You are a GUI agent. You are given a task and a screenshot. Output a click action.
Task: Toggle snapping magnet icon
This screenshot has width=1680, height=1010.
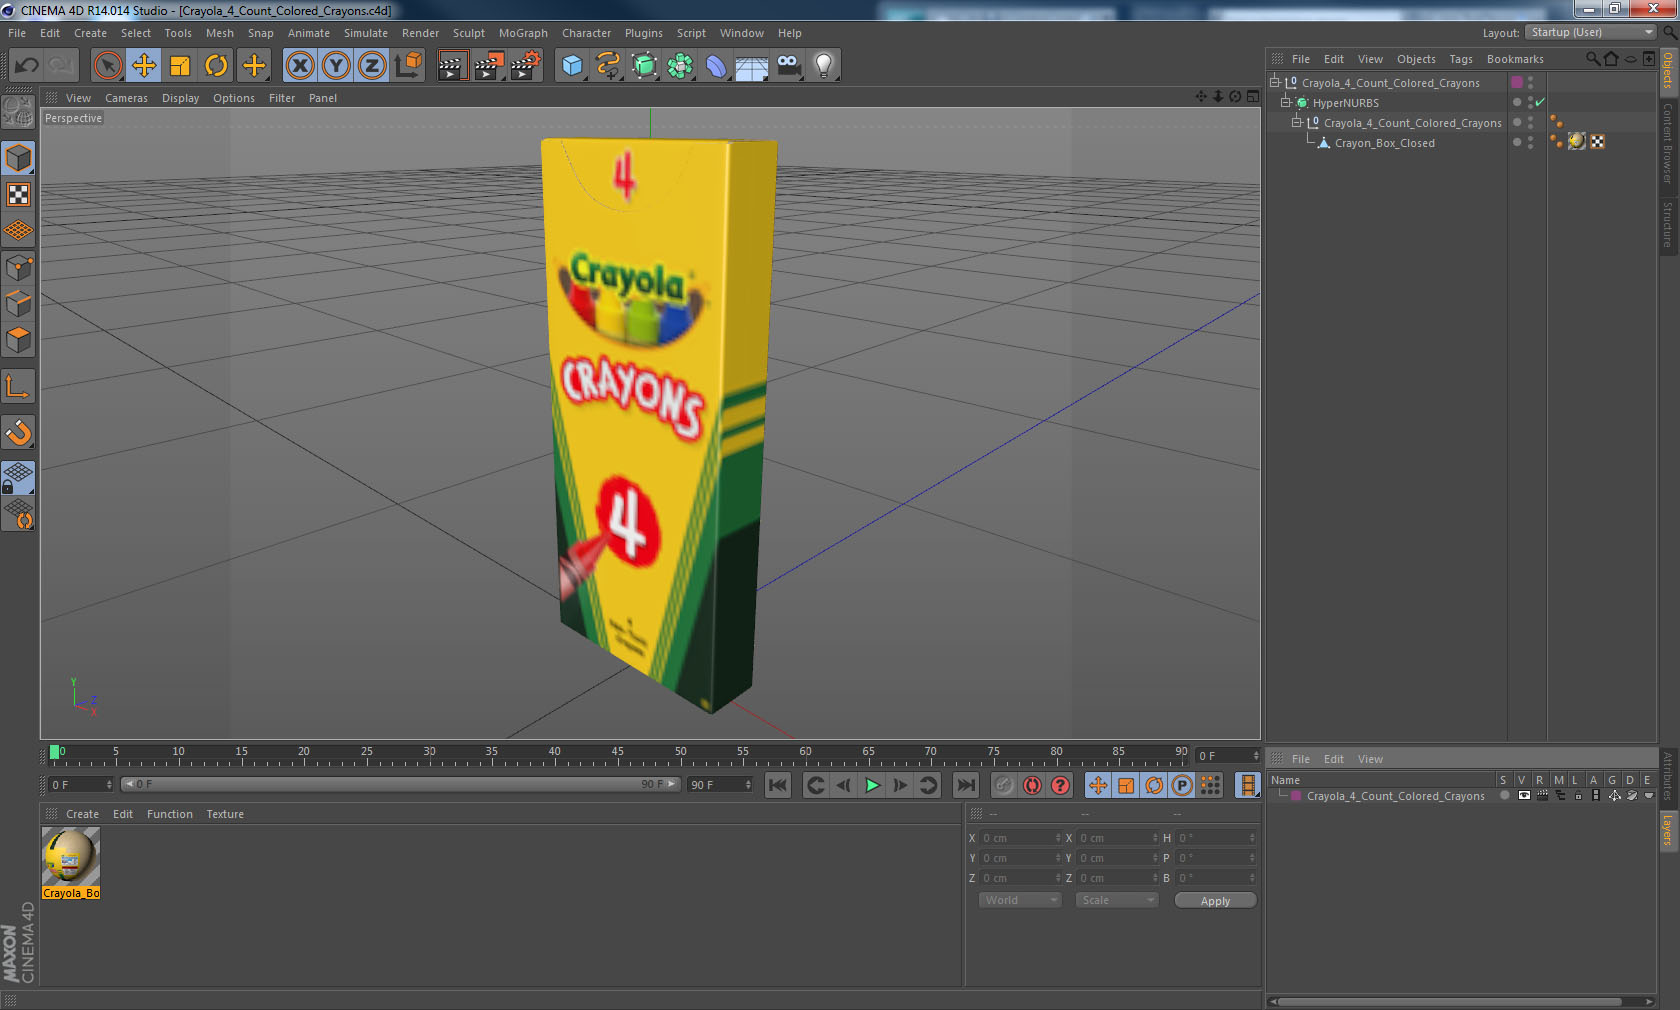[x=18, y=433]
